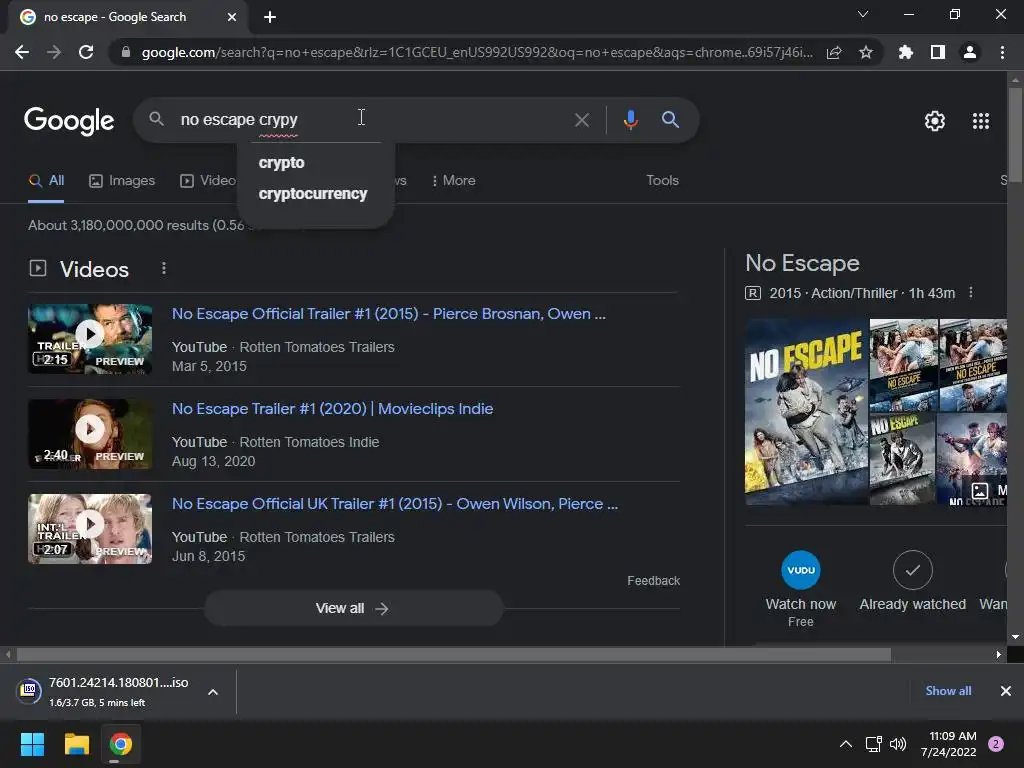
Task: Switch to the Videos tab
Action: (208, 181)
